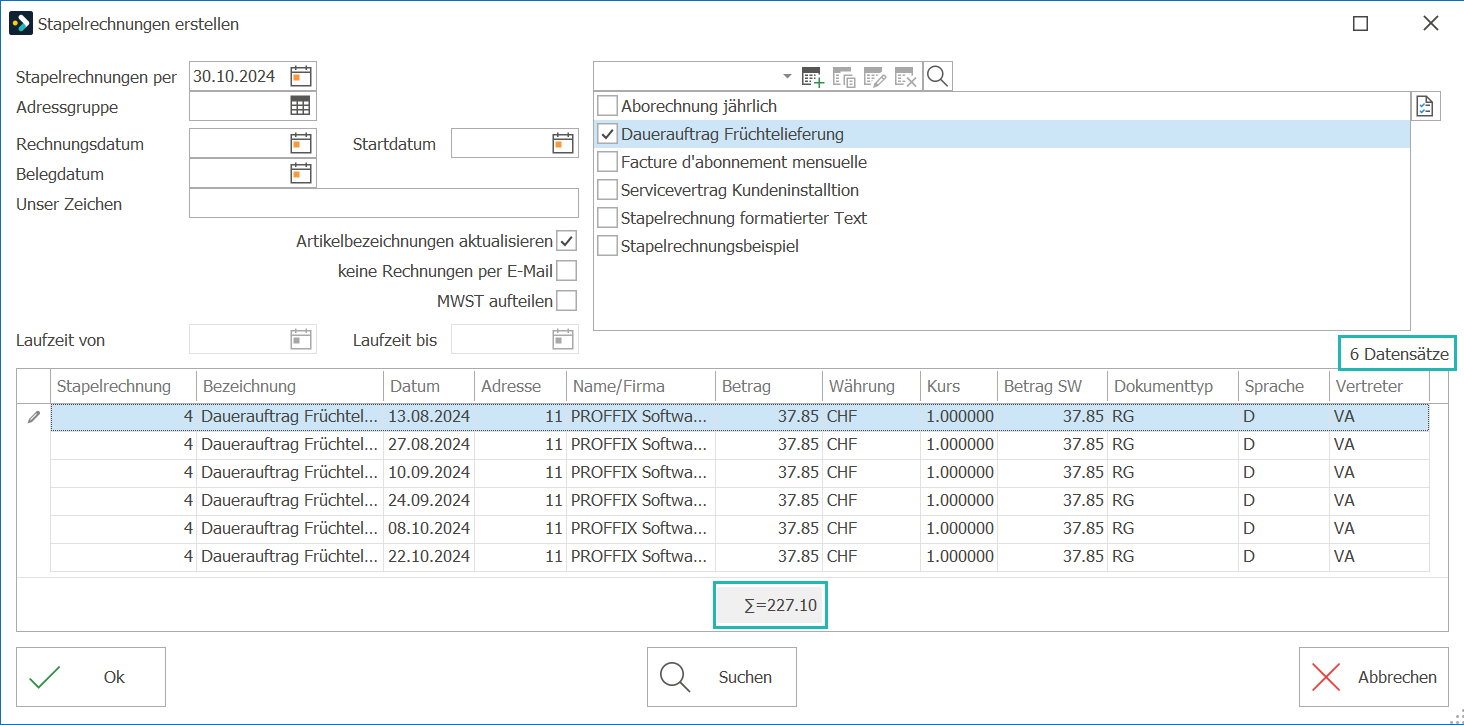The image size is (1464, 725).
Task: Check Facture d'abonnement mensuelle
Action: point(607,162)
